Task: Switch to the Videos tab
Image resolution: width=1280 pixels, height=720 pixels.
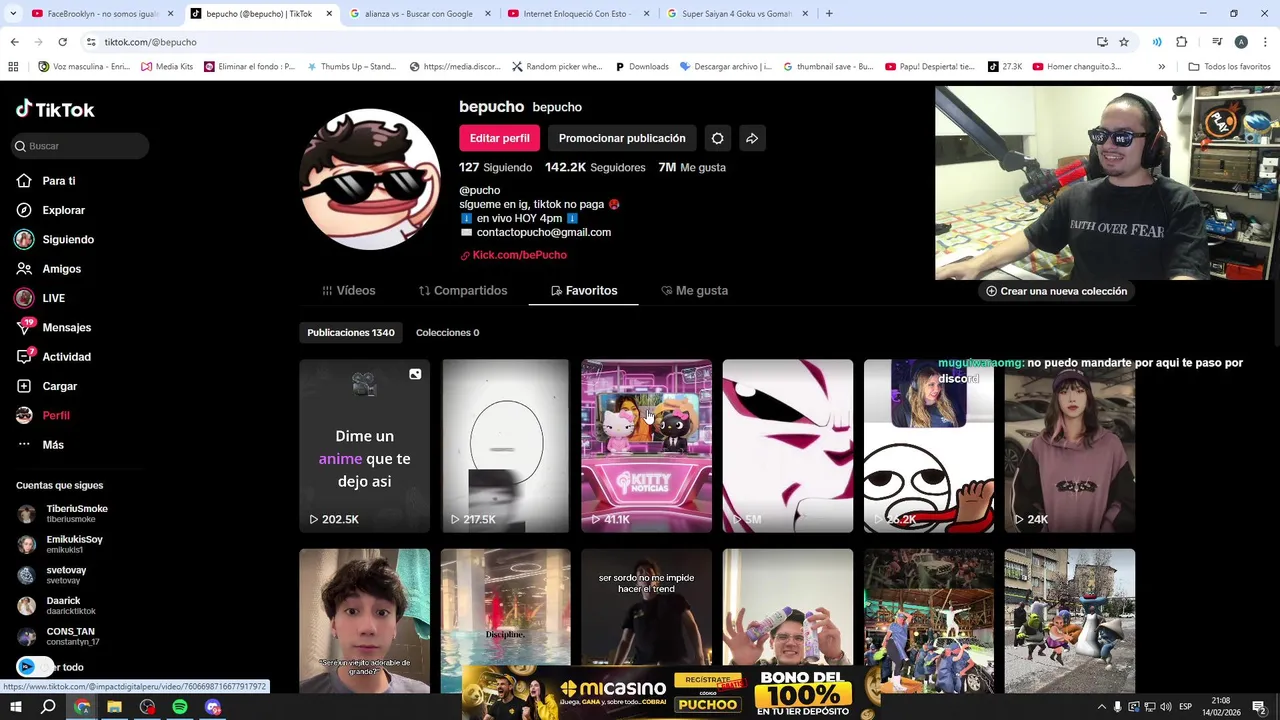Action: tap(348, 290)
